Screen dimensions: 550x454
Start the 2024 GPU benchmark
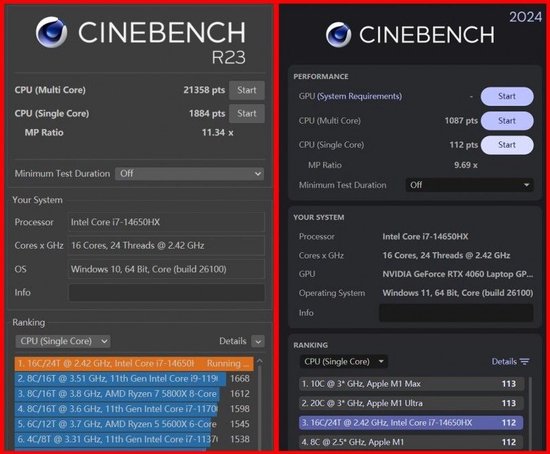(x=507, y=96)
